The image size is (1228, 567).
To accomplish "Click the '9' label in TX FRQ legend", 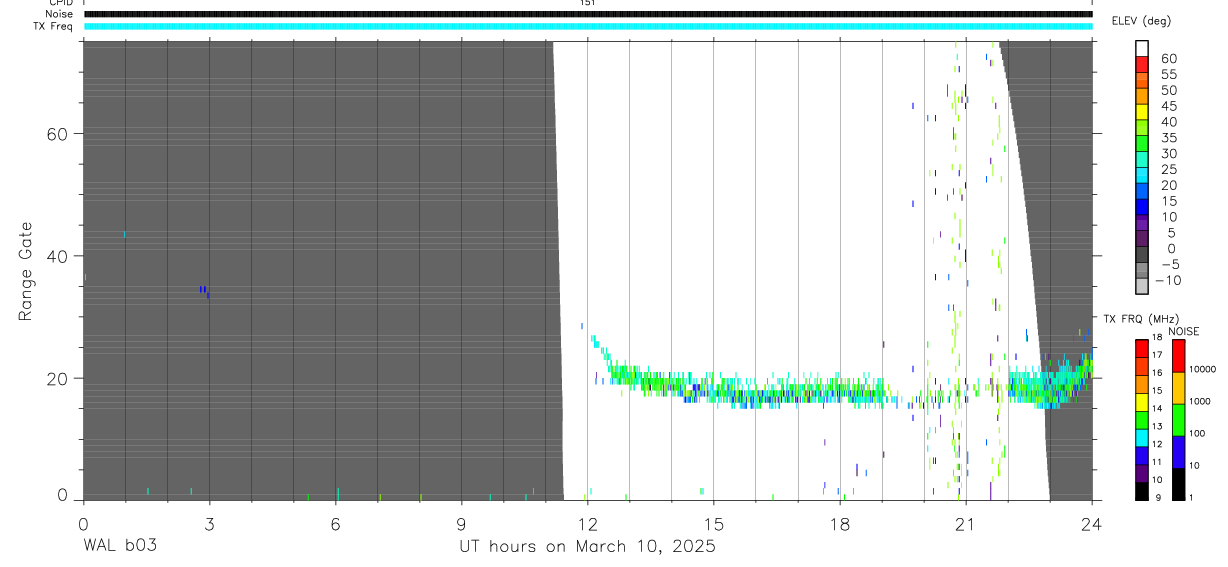I will [x=1158, y=497].
